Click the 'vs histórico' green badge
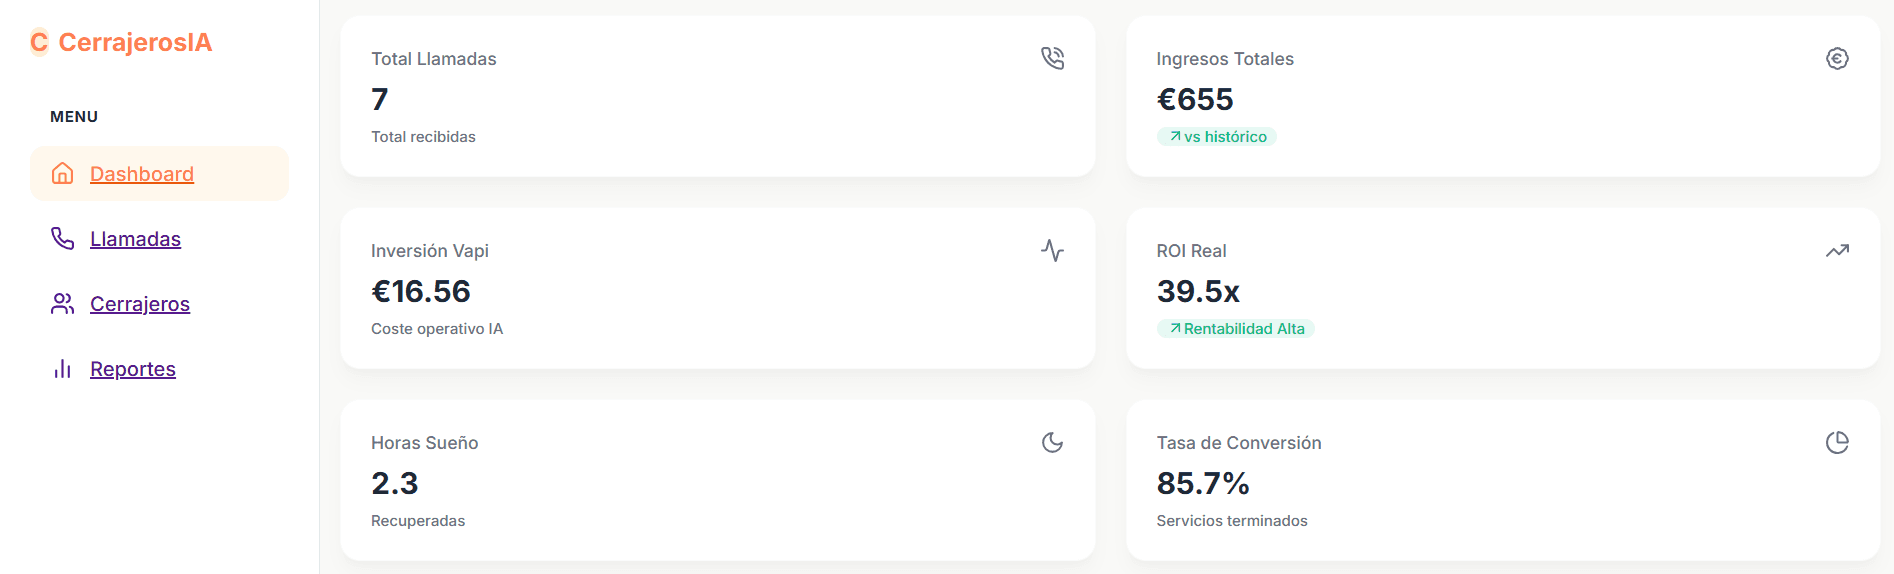 click(x=1217, y=137)
